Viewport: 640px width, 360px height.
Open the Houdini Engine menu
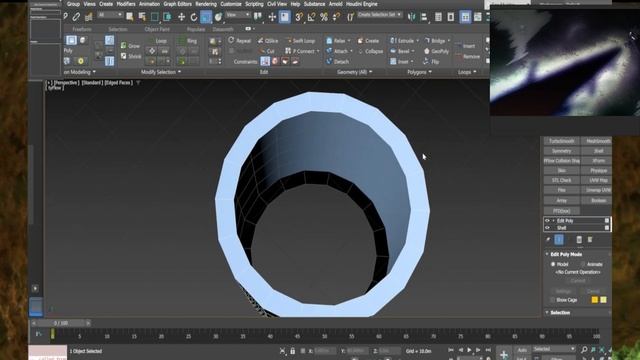[x=362, y=4]
